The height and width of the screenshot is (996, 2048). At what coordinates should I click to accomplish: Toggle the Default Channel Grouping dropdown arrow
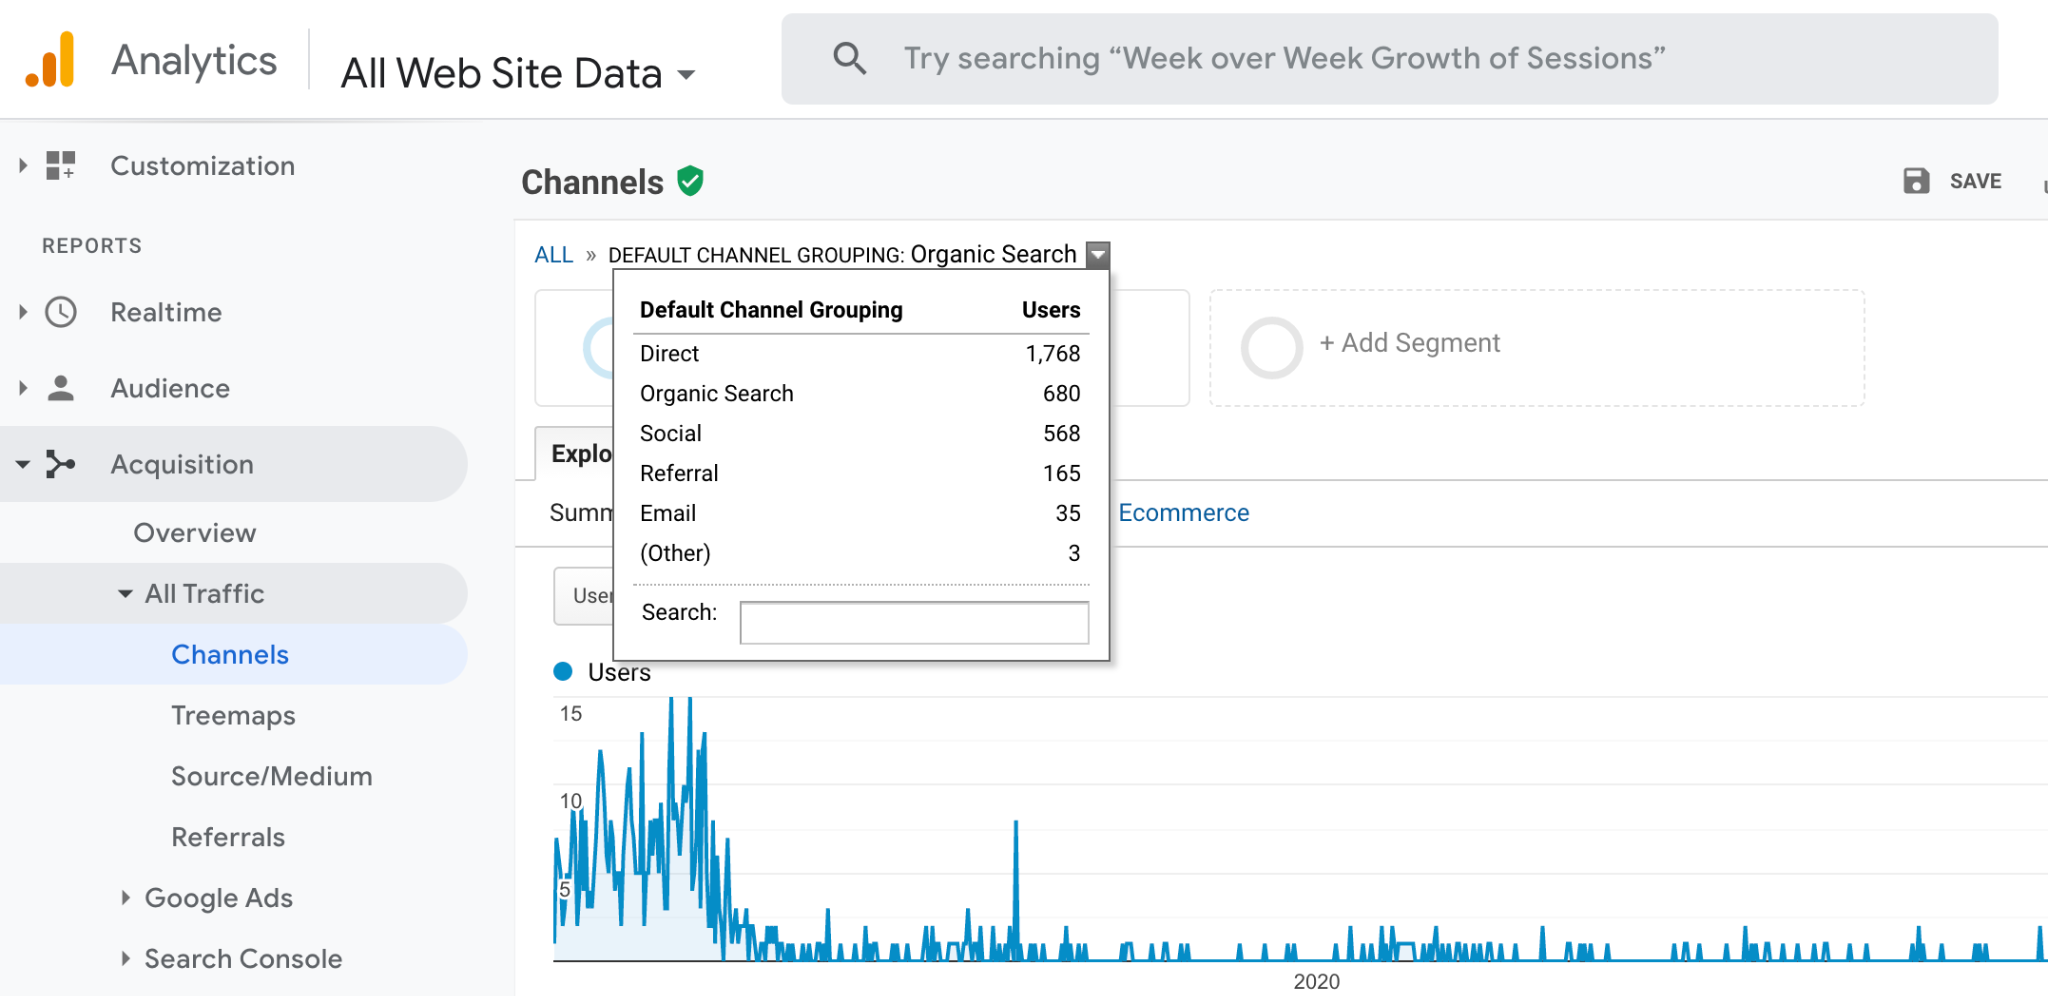[1098, 255]
